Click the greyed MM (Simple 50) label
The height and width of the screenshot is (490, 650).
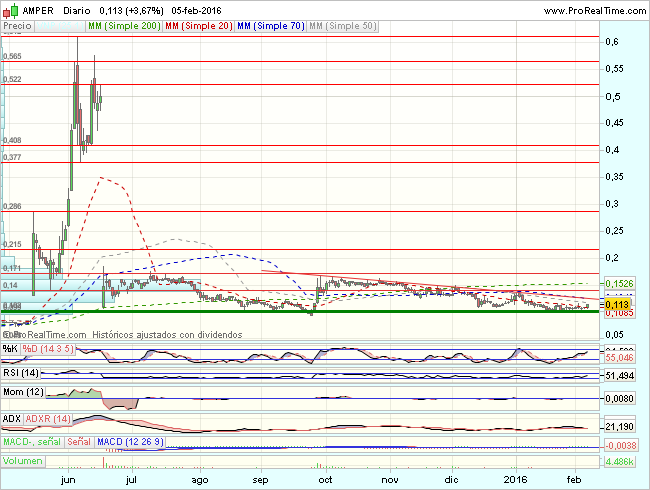pos(343,23)
